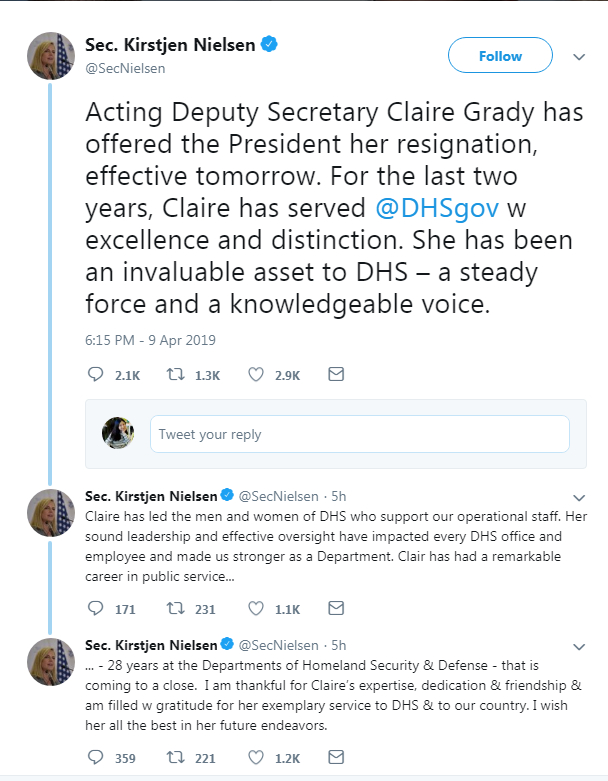Like the main tweet with 2.9K likes
The height and width of the screenshot is (781, 608).
255,374
